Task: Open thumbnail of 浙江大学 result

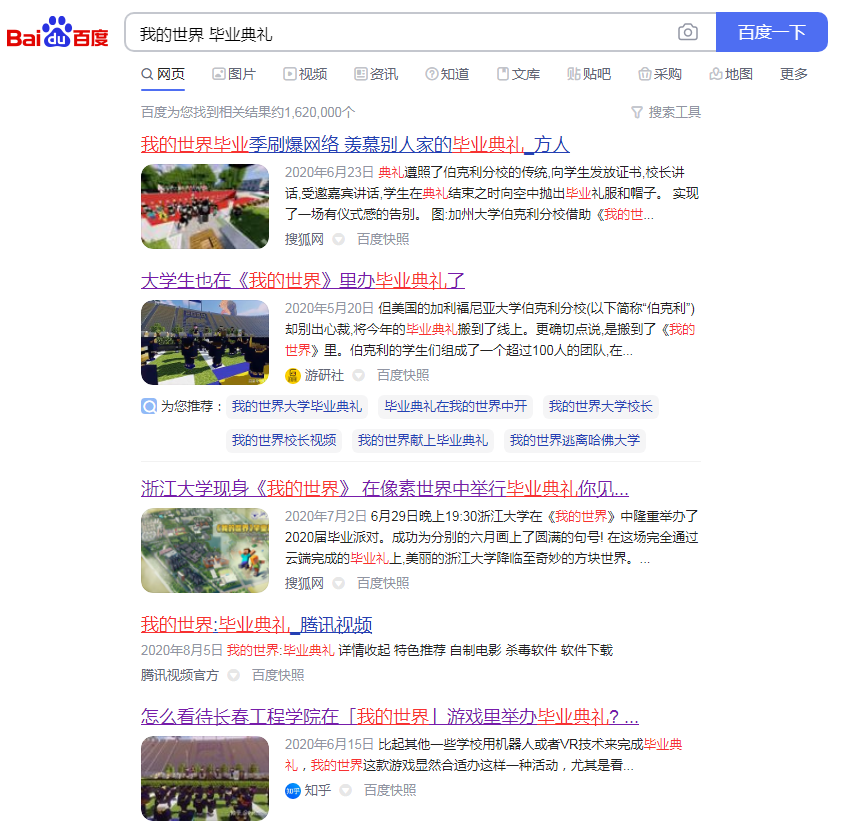Action: coord(205,551)
